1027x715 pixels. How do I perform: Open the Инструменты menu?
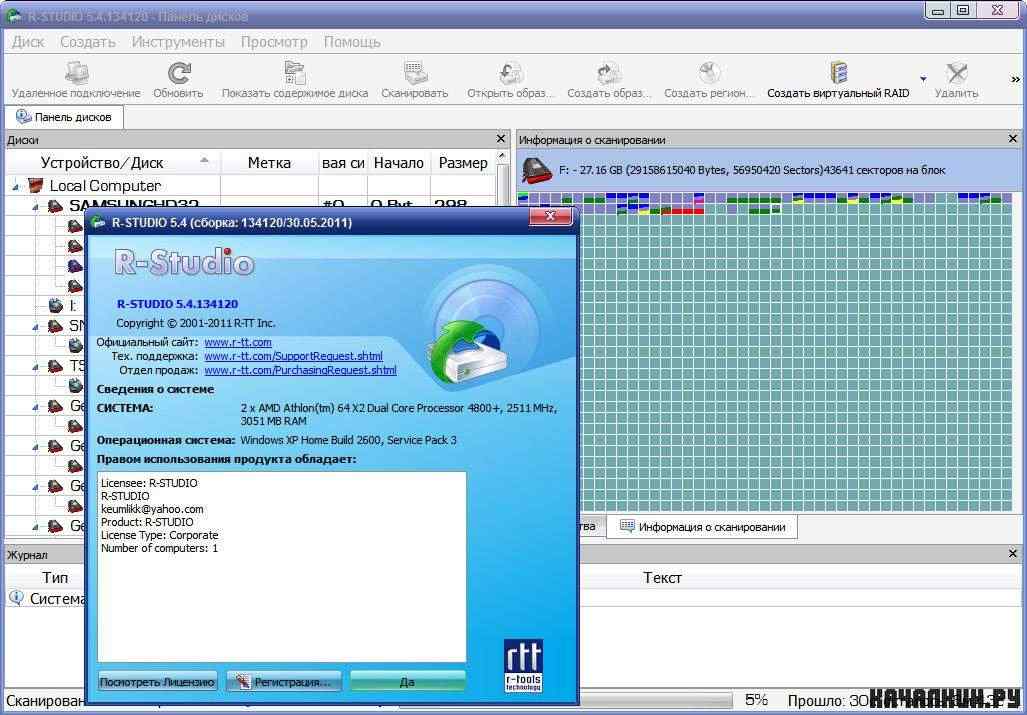[178, 42]
